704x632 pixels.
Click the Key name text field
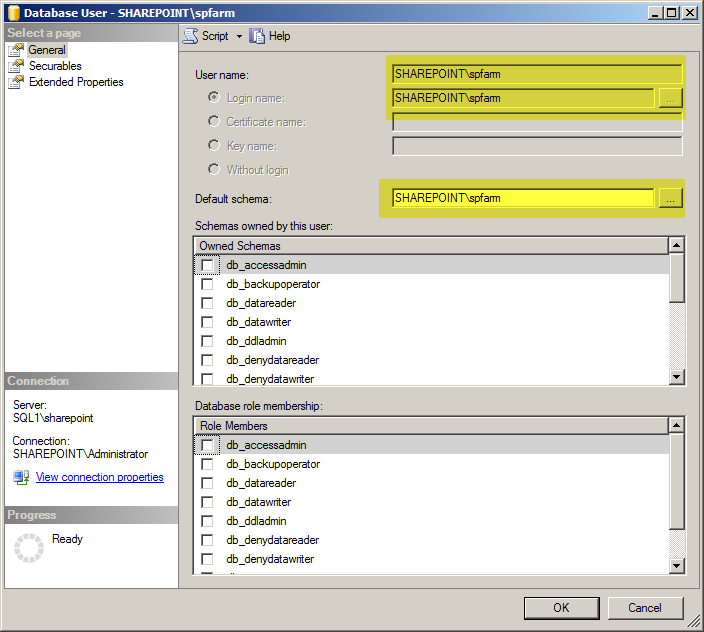tap(537, 146)
